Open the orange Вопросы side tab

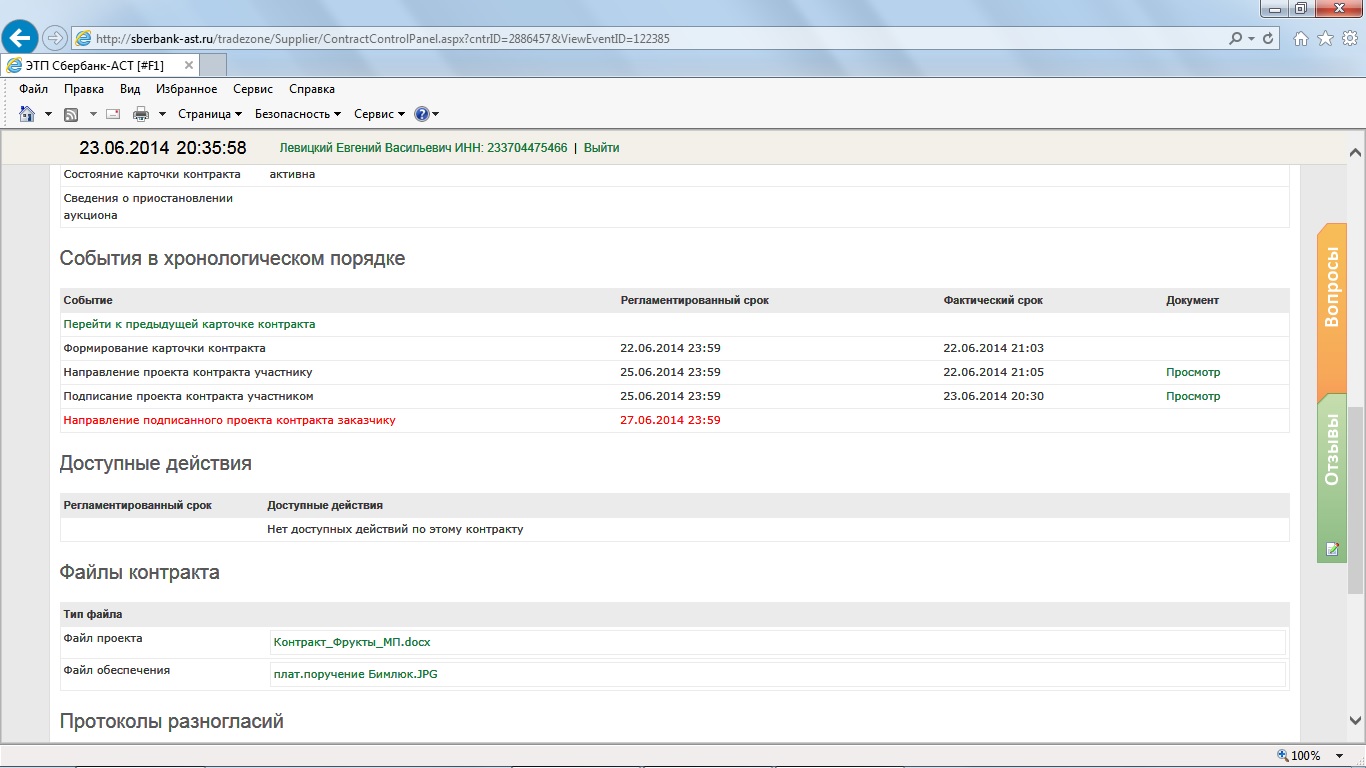point(1331,287)
